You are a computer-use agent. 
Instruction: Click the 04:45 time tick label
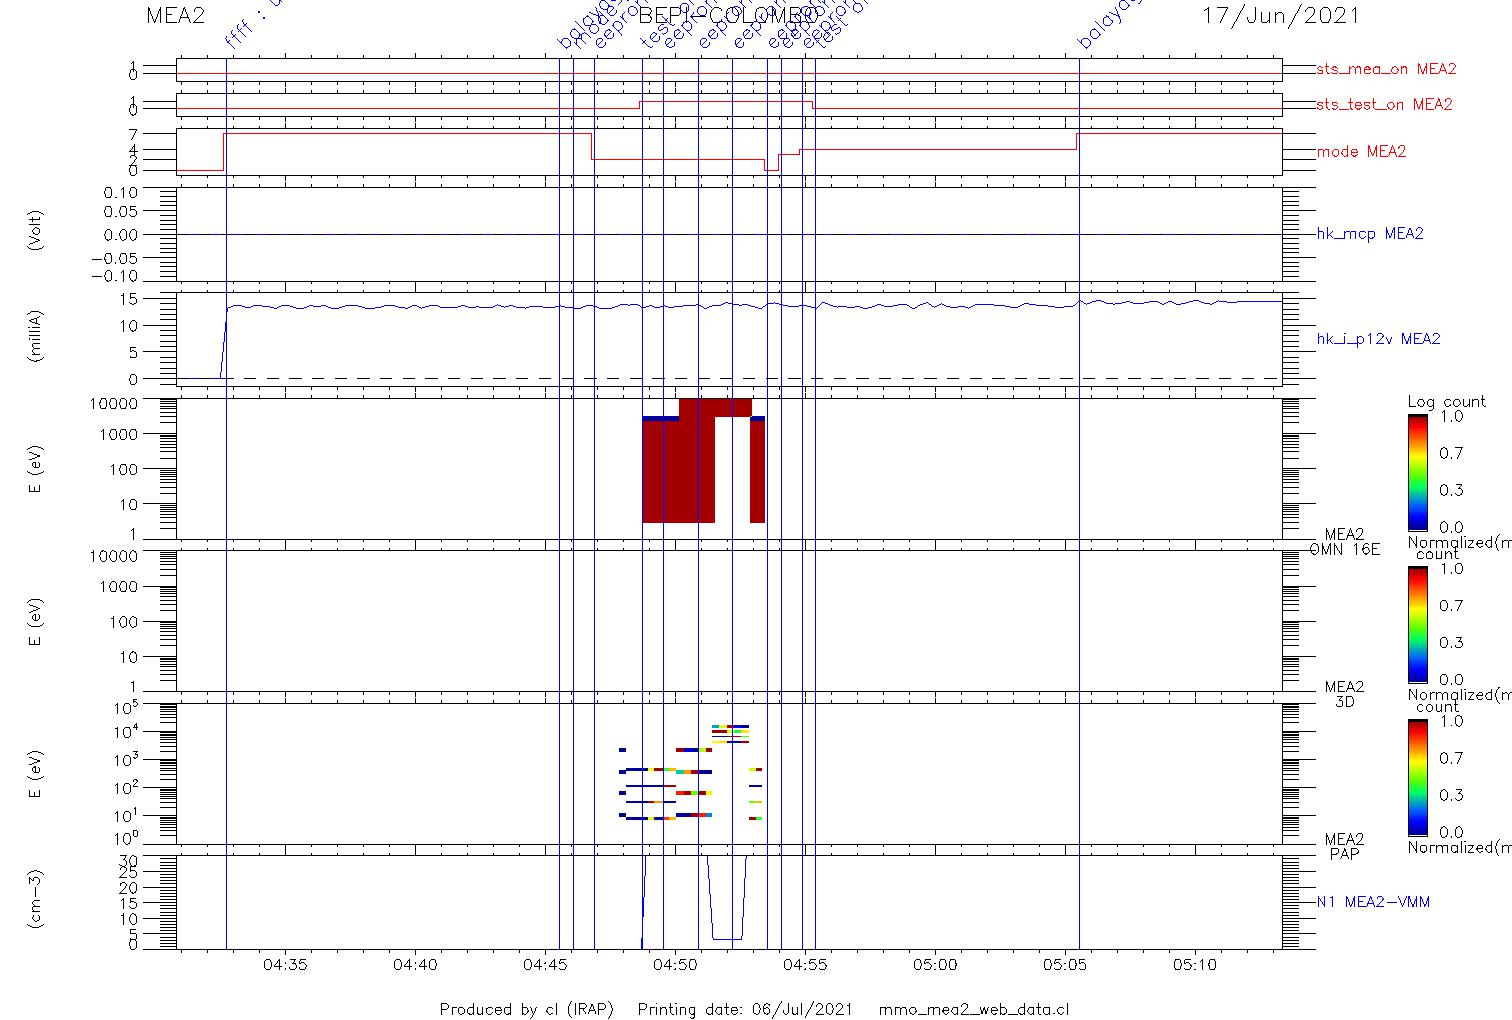545,965
